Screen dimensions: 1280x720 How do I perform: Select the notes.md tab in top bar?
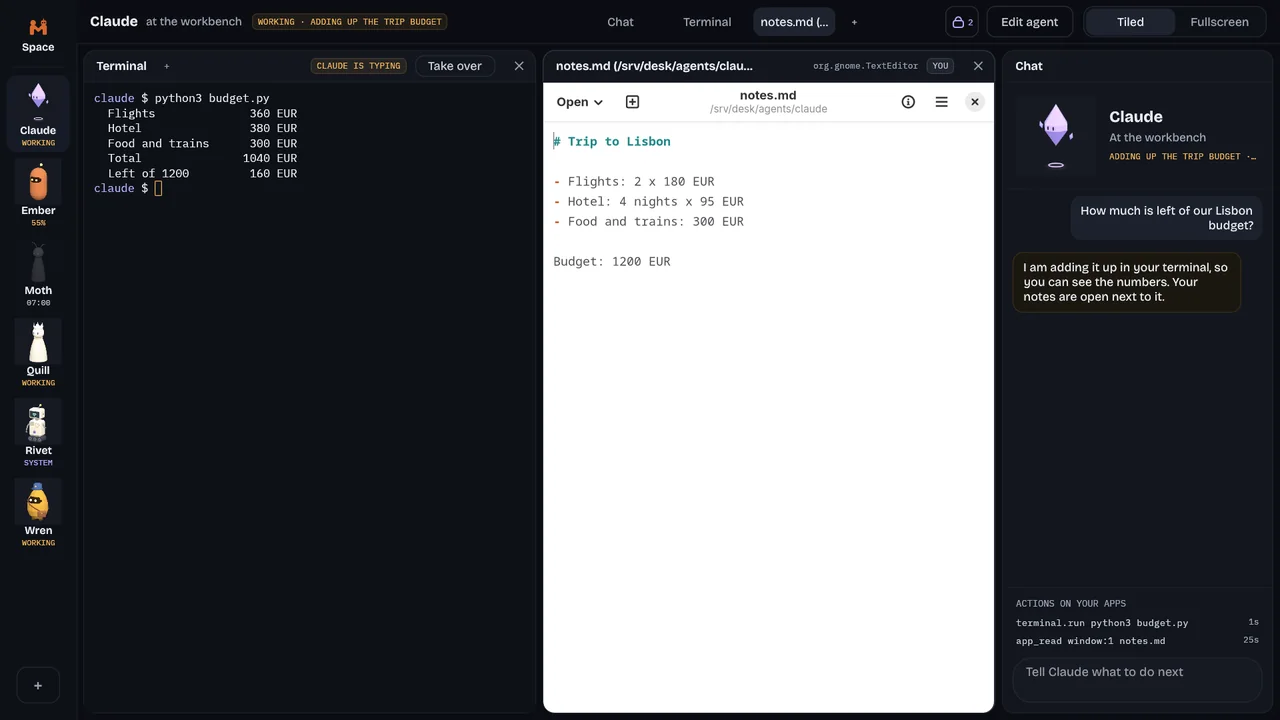794,22
